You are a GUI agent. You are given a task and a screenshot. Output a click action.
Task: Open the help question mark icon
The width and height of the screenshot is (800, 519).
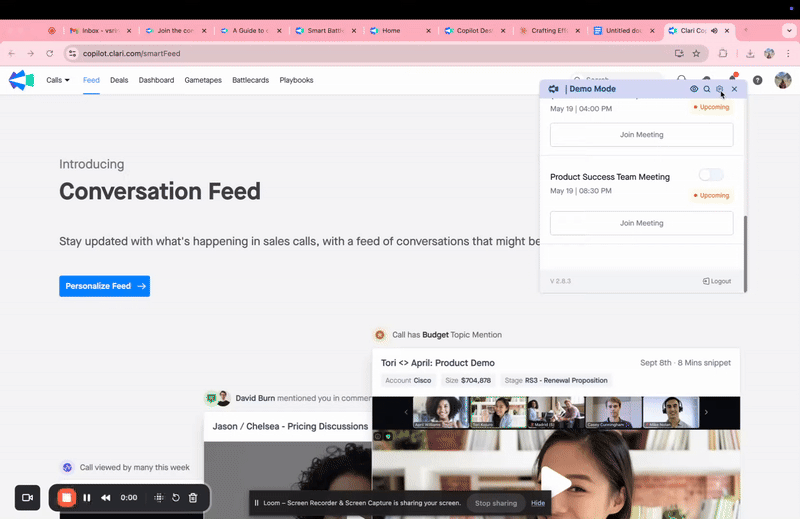758,80
